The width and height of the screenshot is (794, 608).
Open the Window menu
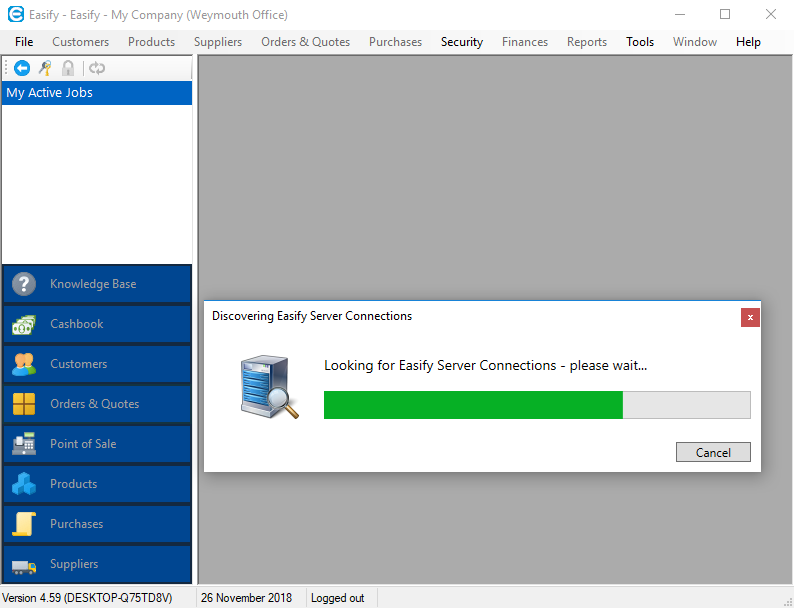(x=695, y=42)
